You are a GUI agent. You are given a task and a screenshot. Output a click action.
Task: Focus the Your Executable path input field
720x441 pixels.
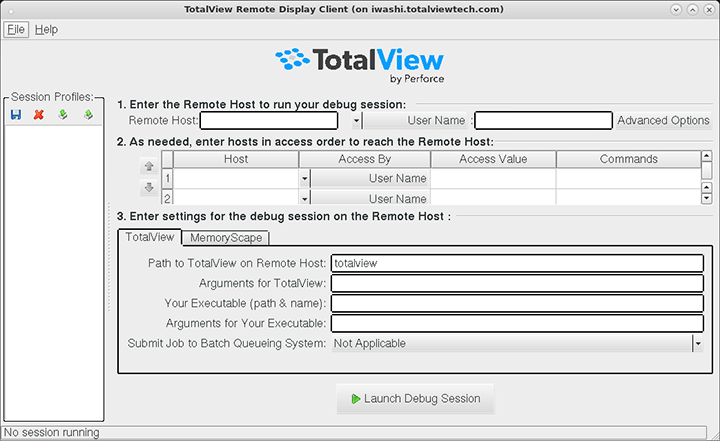pyautogui.click(x=517, y=303)
